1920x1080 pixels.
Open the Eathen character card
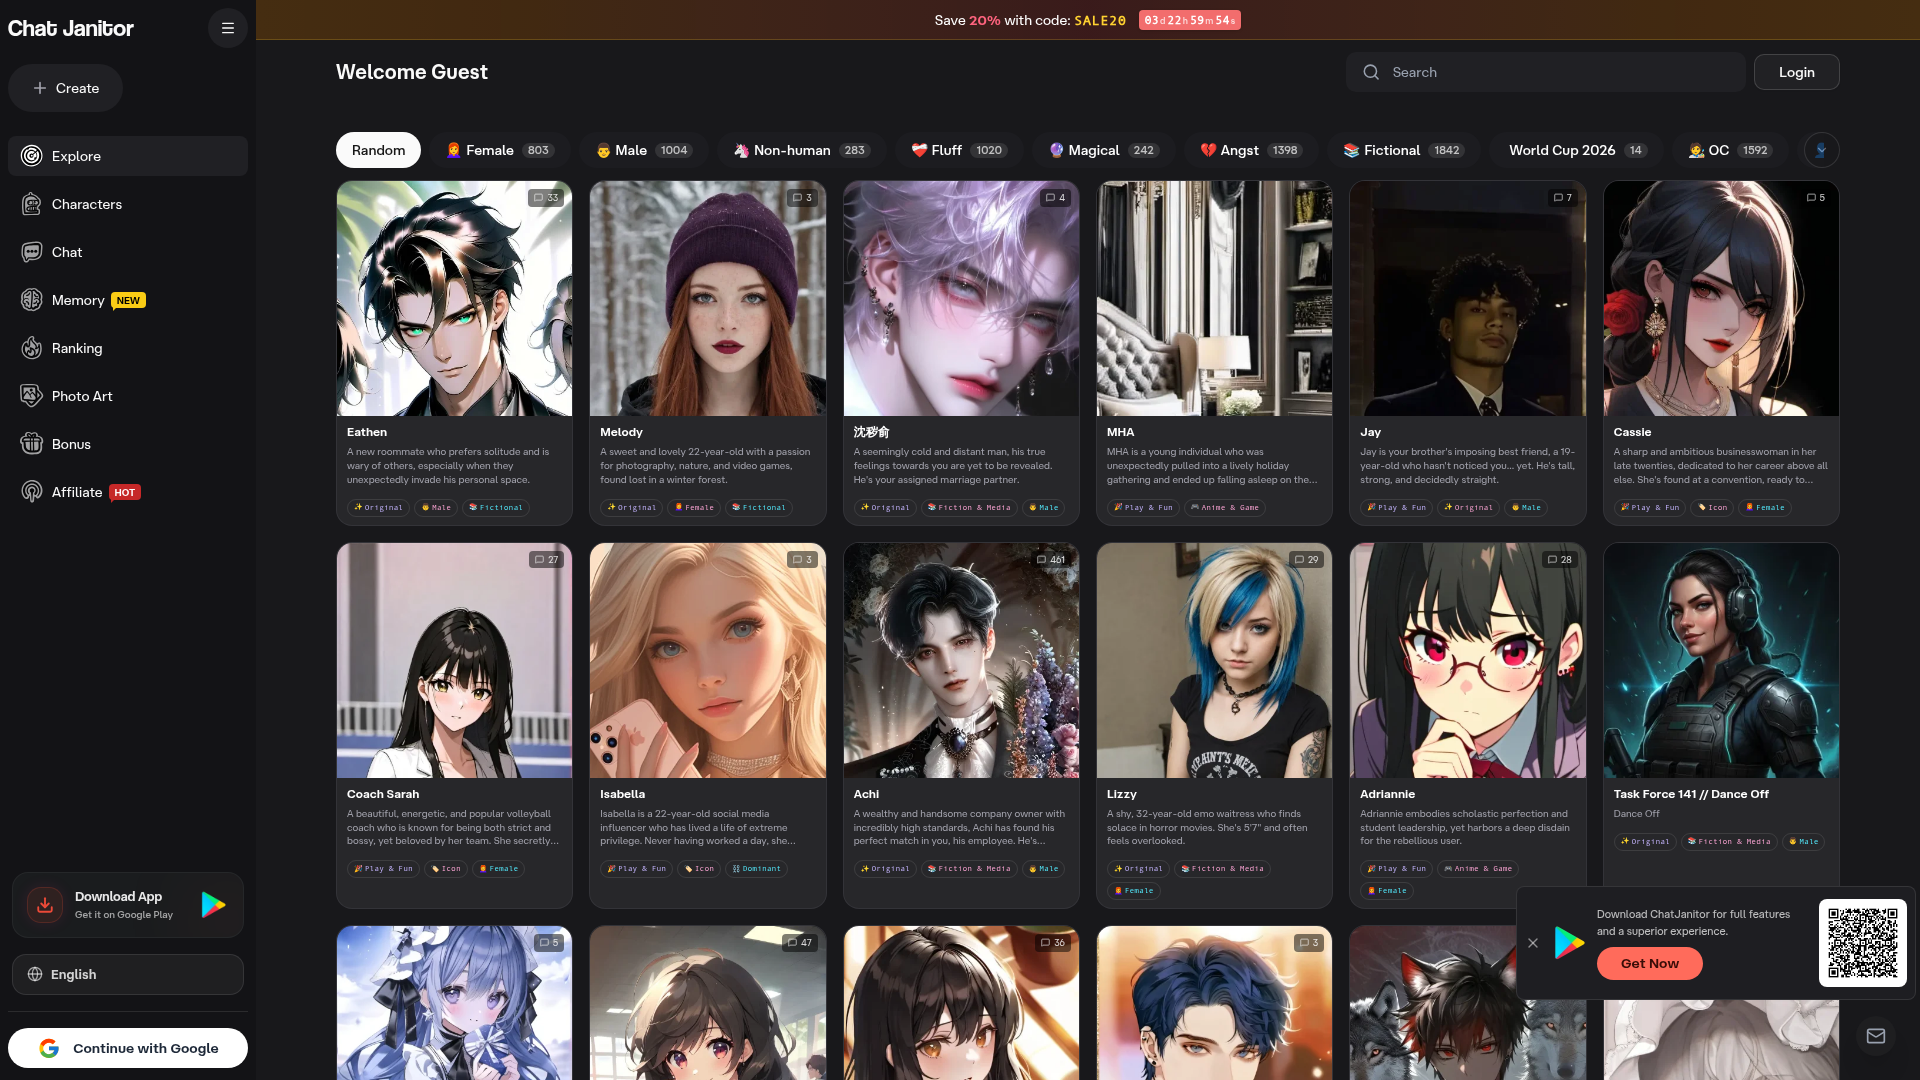click(x=454, y=353)
